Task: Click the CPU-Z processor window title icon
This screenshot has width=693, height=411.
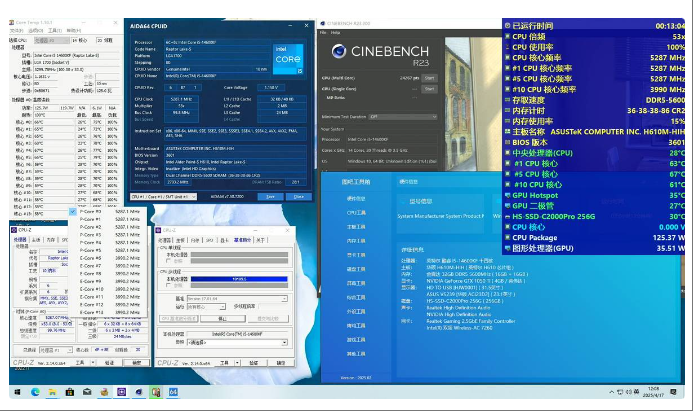Action: pos(14,230)
